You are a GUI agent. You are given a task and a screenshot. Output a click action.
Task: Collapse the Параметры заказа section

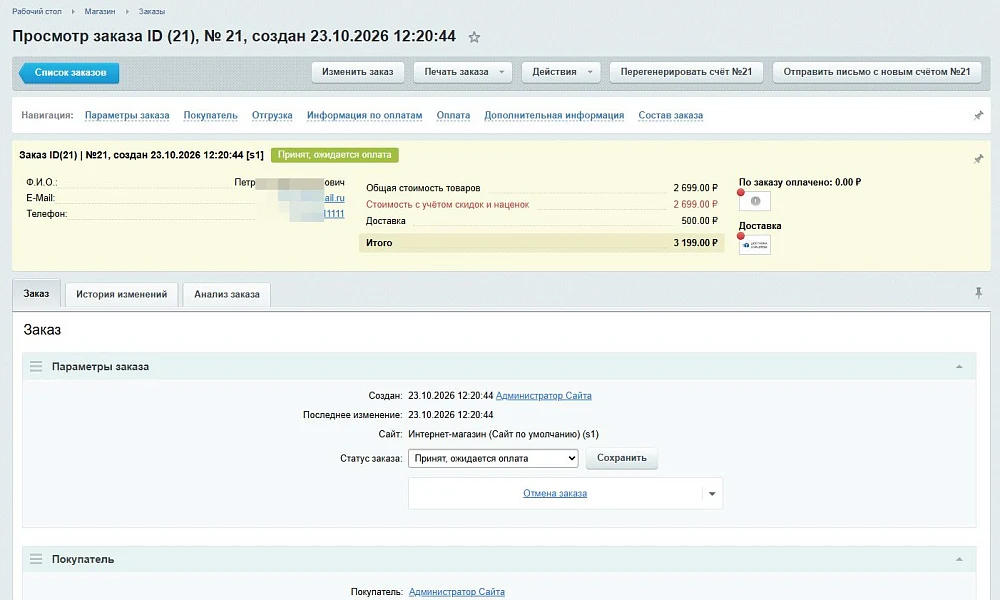[959, 367]
